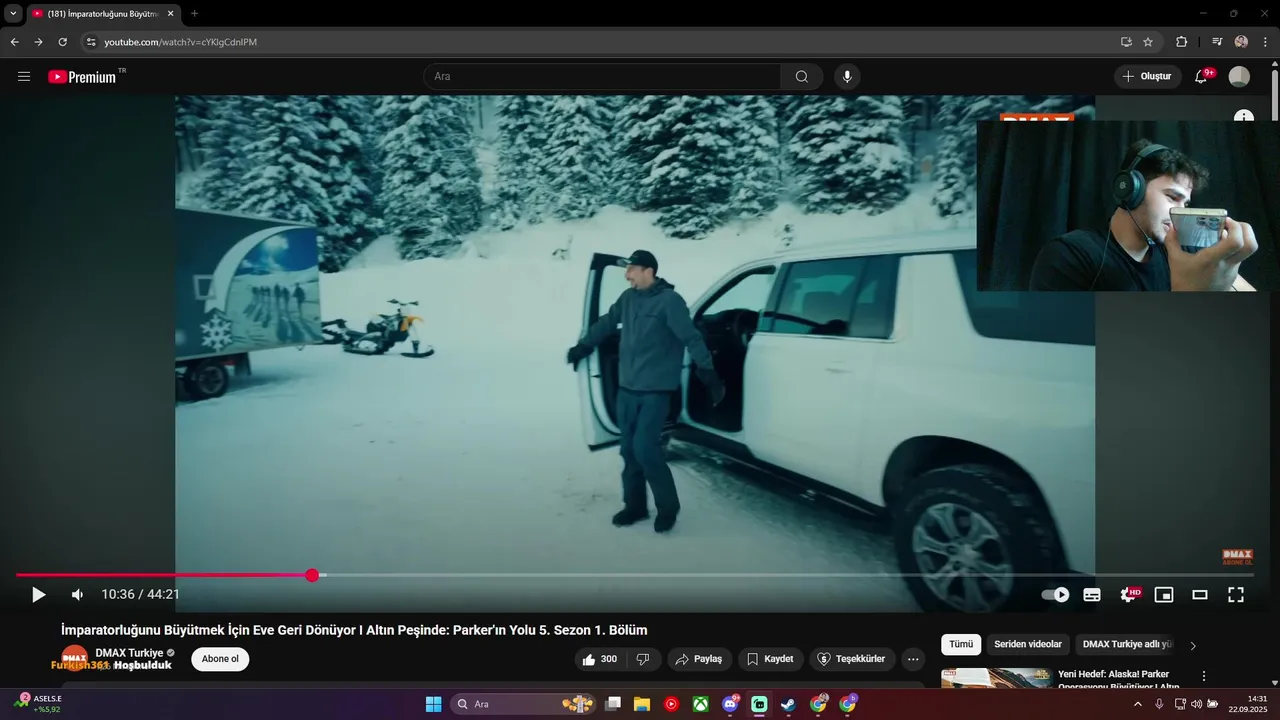Open the Chrome tab search dropdown arrow

[x=13, y=13]
